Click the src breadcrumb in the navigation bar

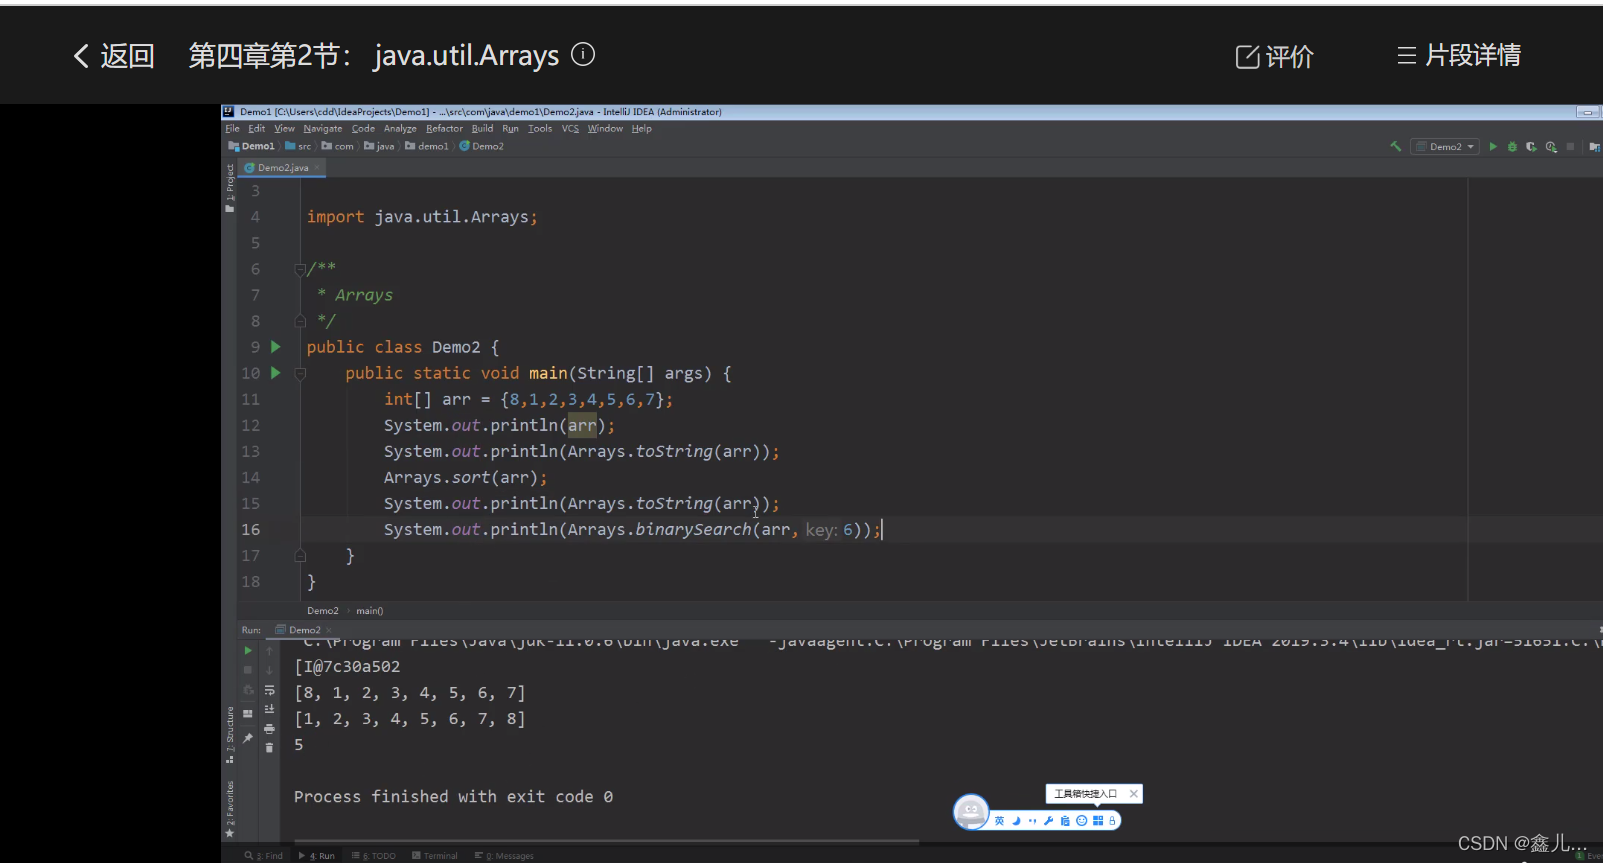[299, 147]
